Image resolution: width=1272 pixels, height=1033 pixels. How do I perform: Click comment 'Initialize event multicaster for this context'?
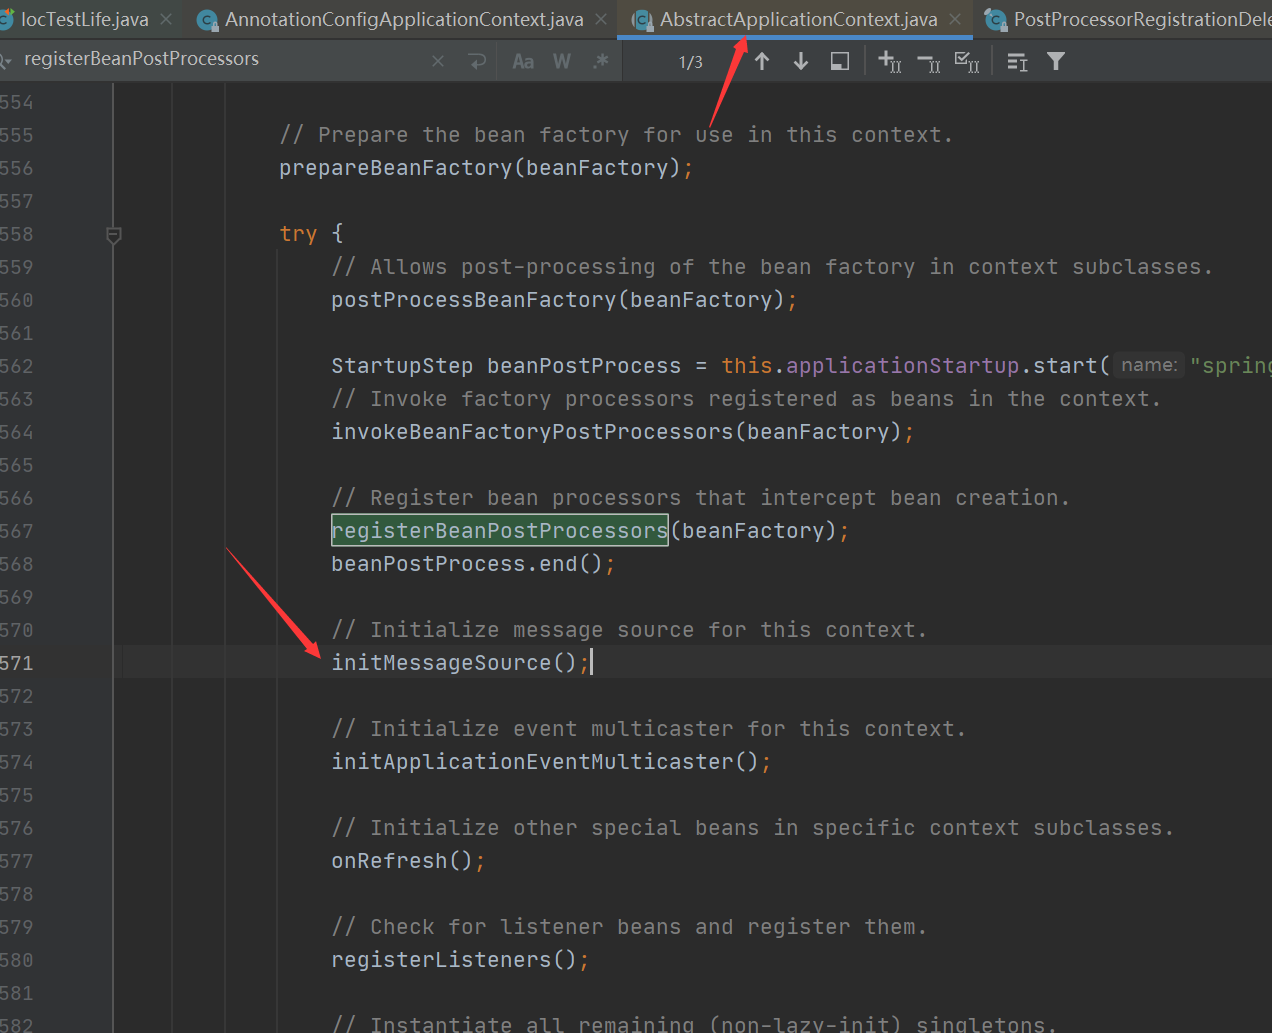coord(649,728)
